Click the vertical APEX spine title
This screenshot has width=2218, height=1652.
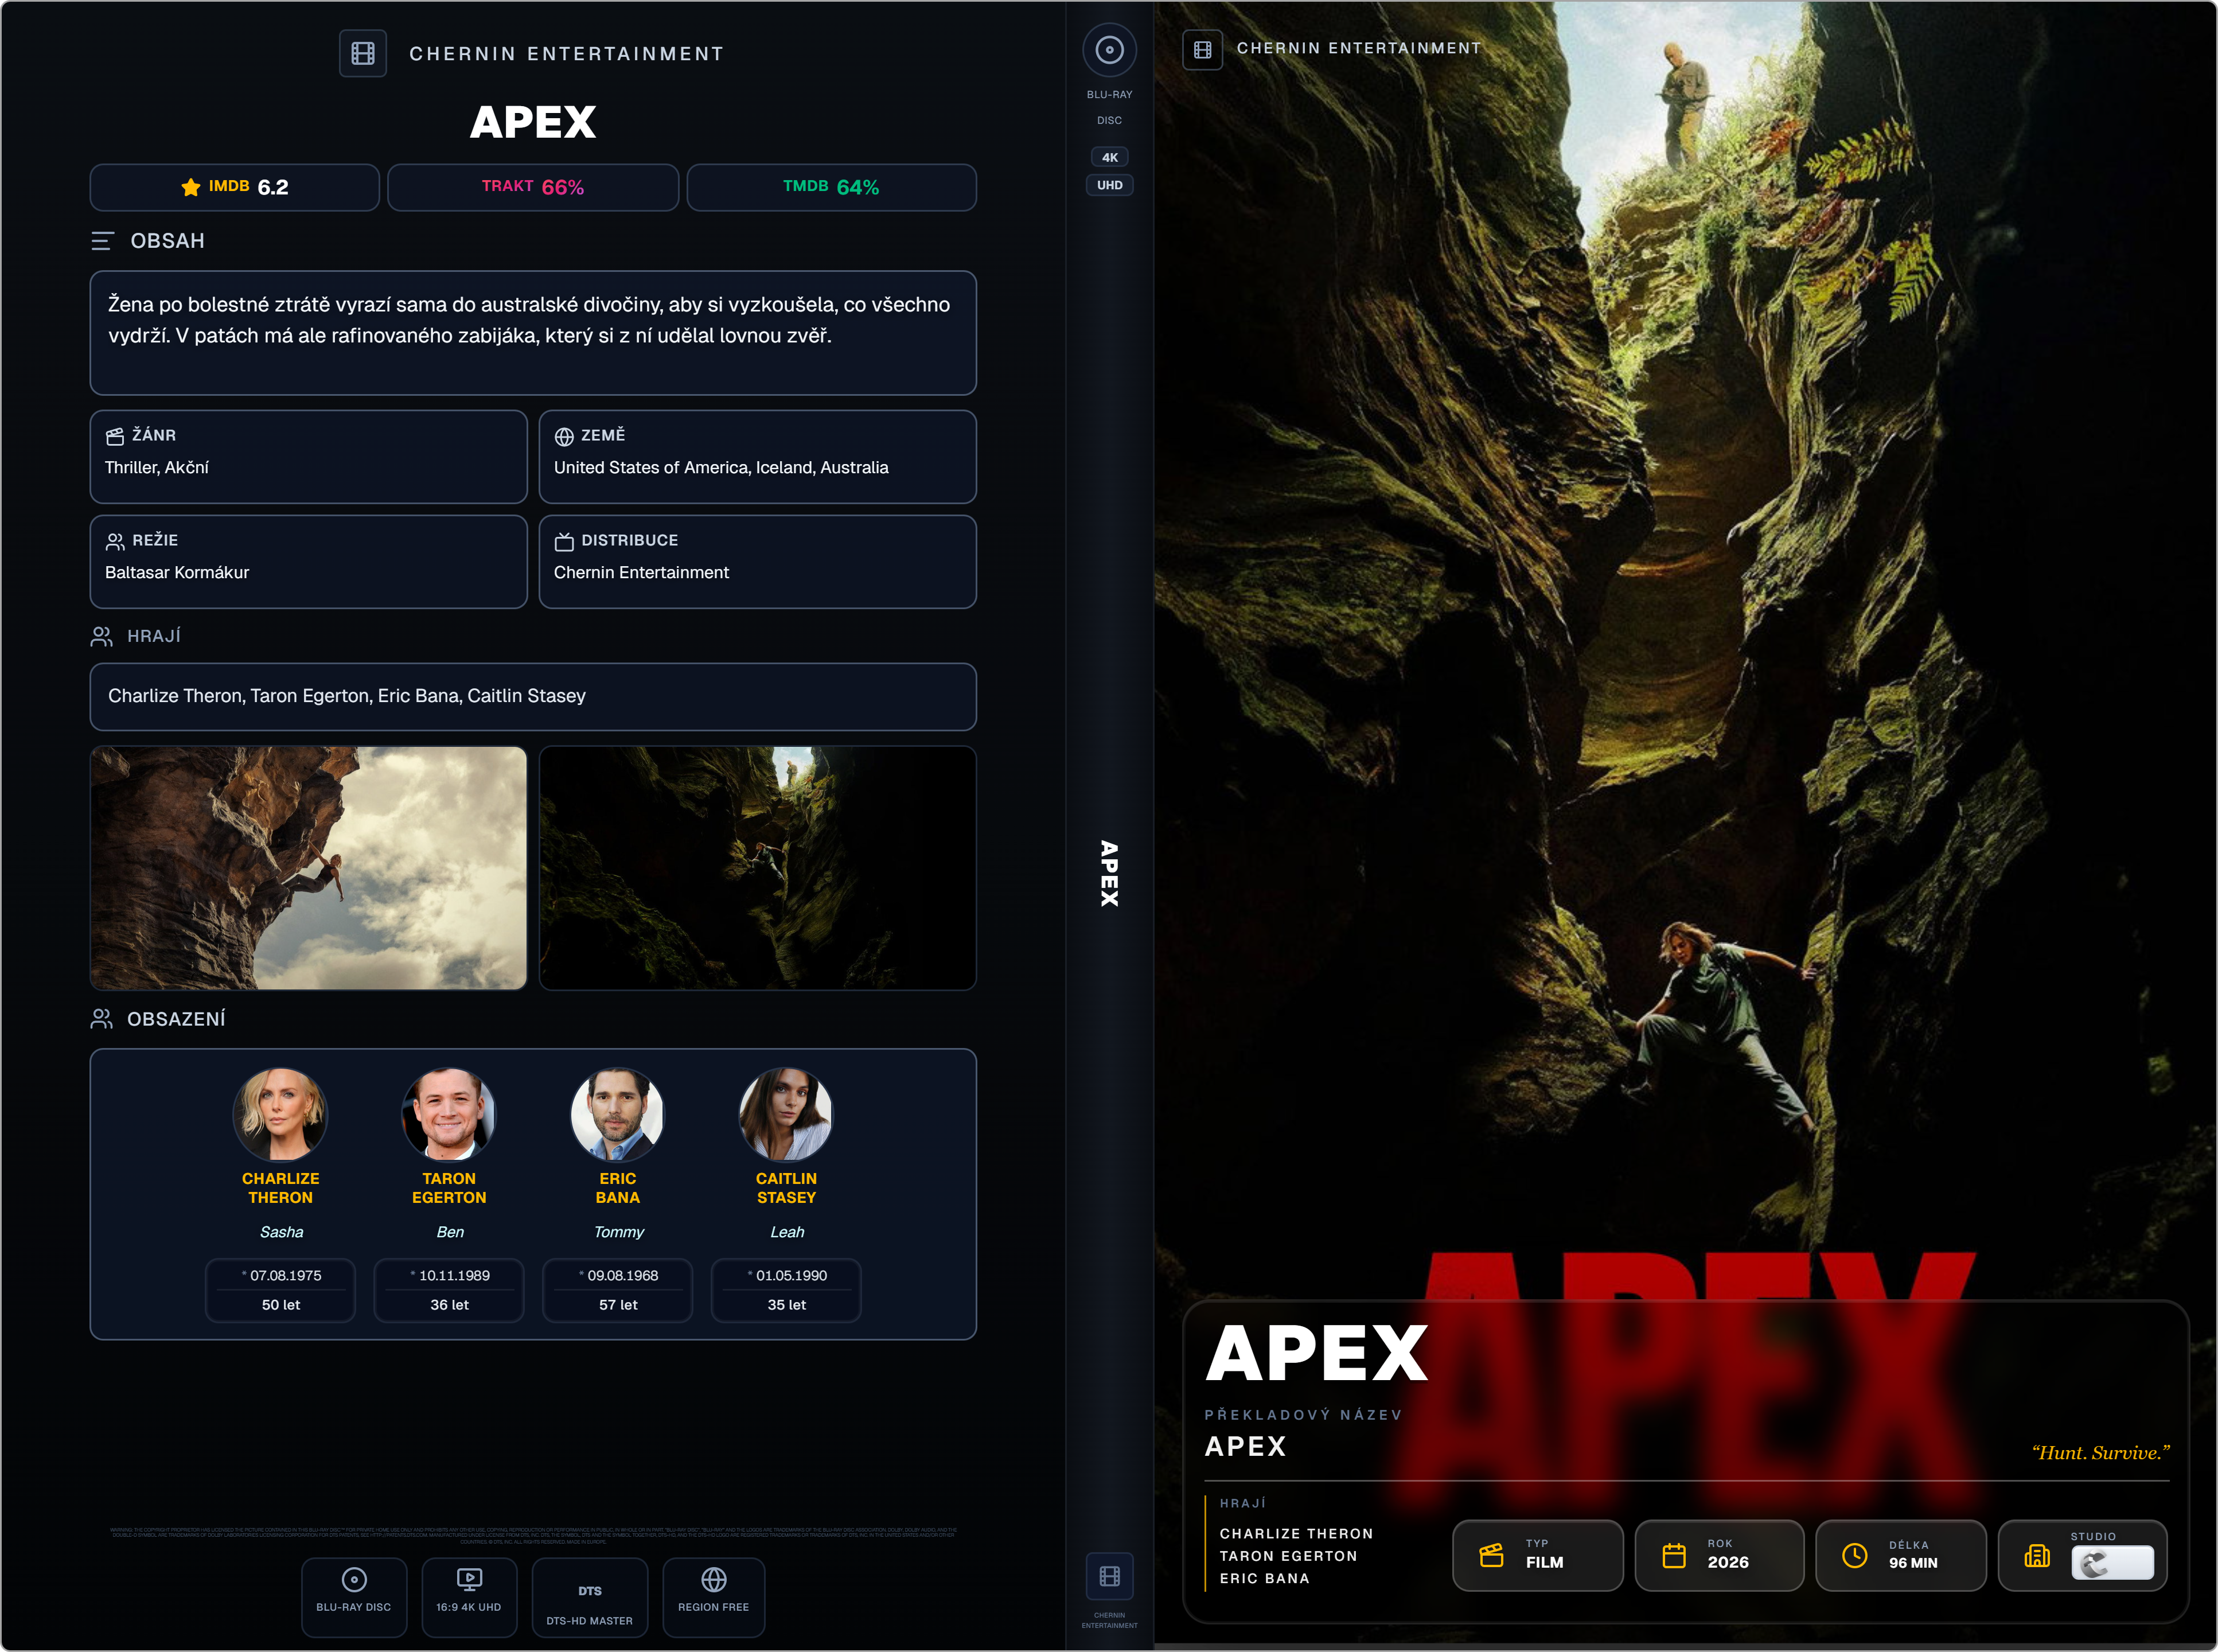pos(1109,873)
